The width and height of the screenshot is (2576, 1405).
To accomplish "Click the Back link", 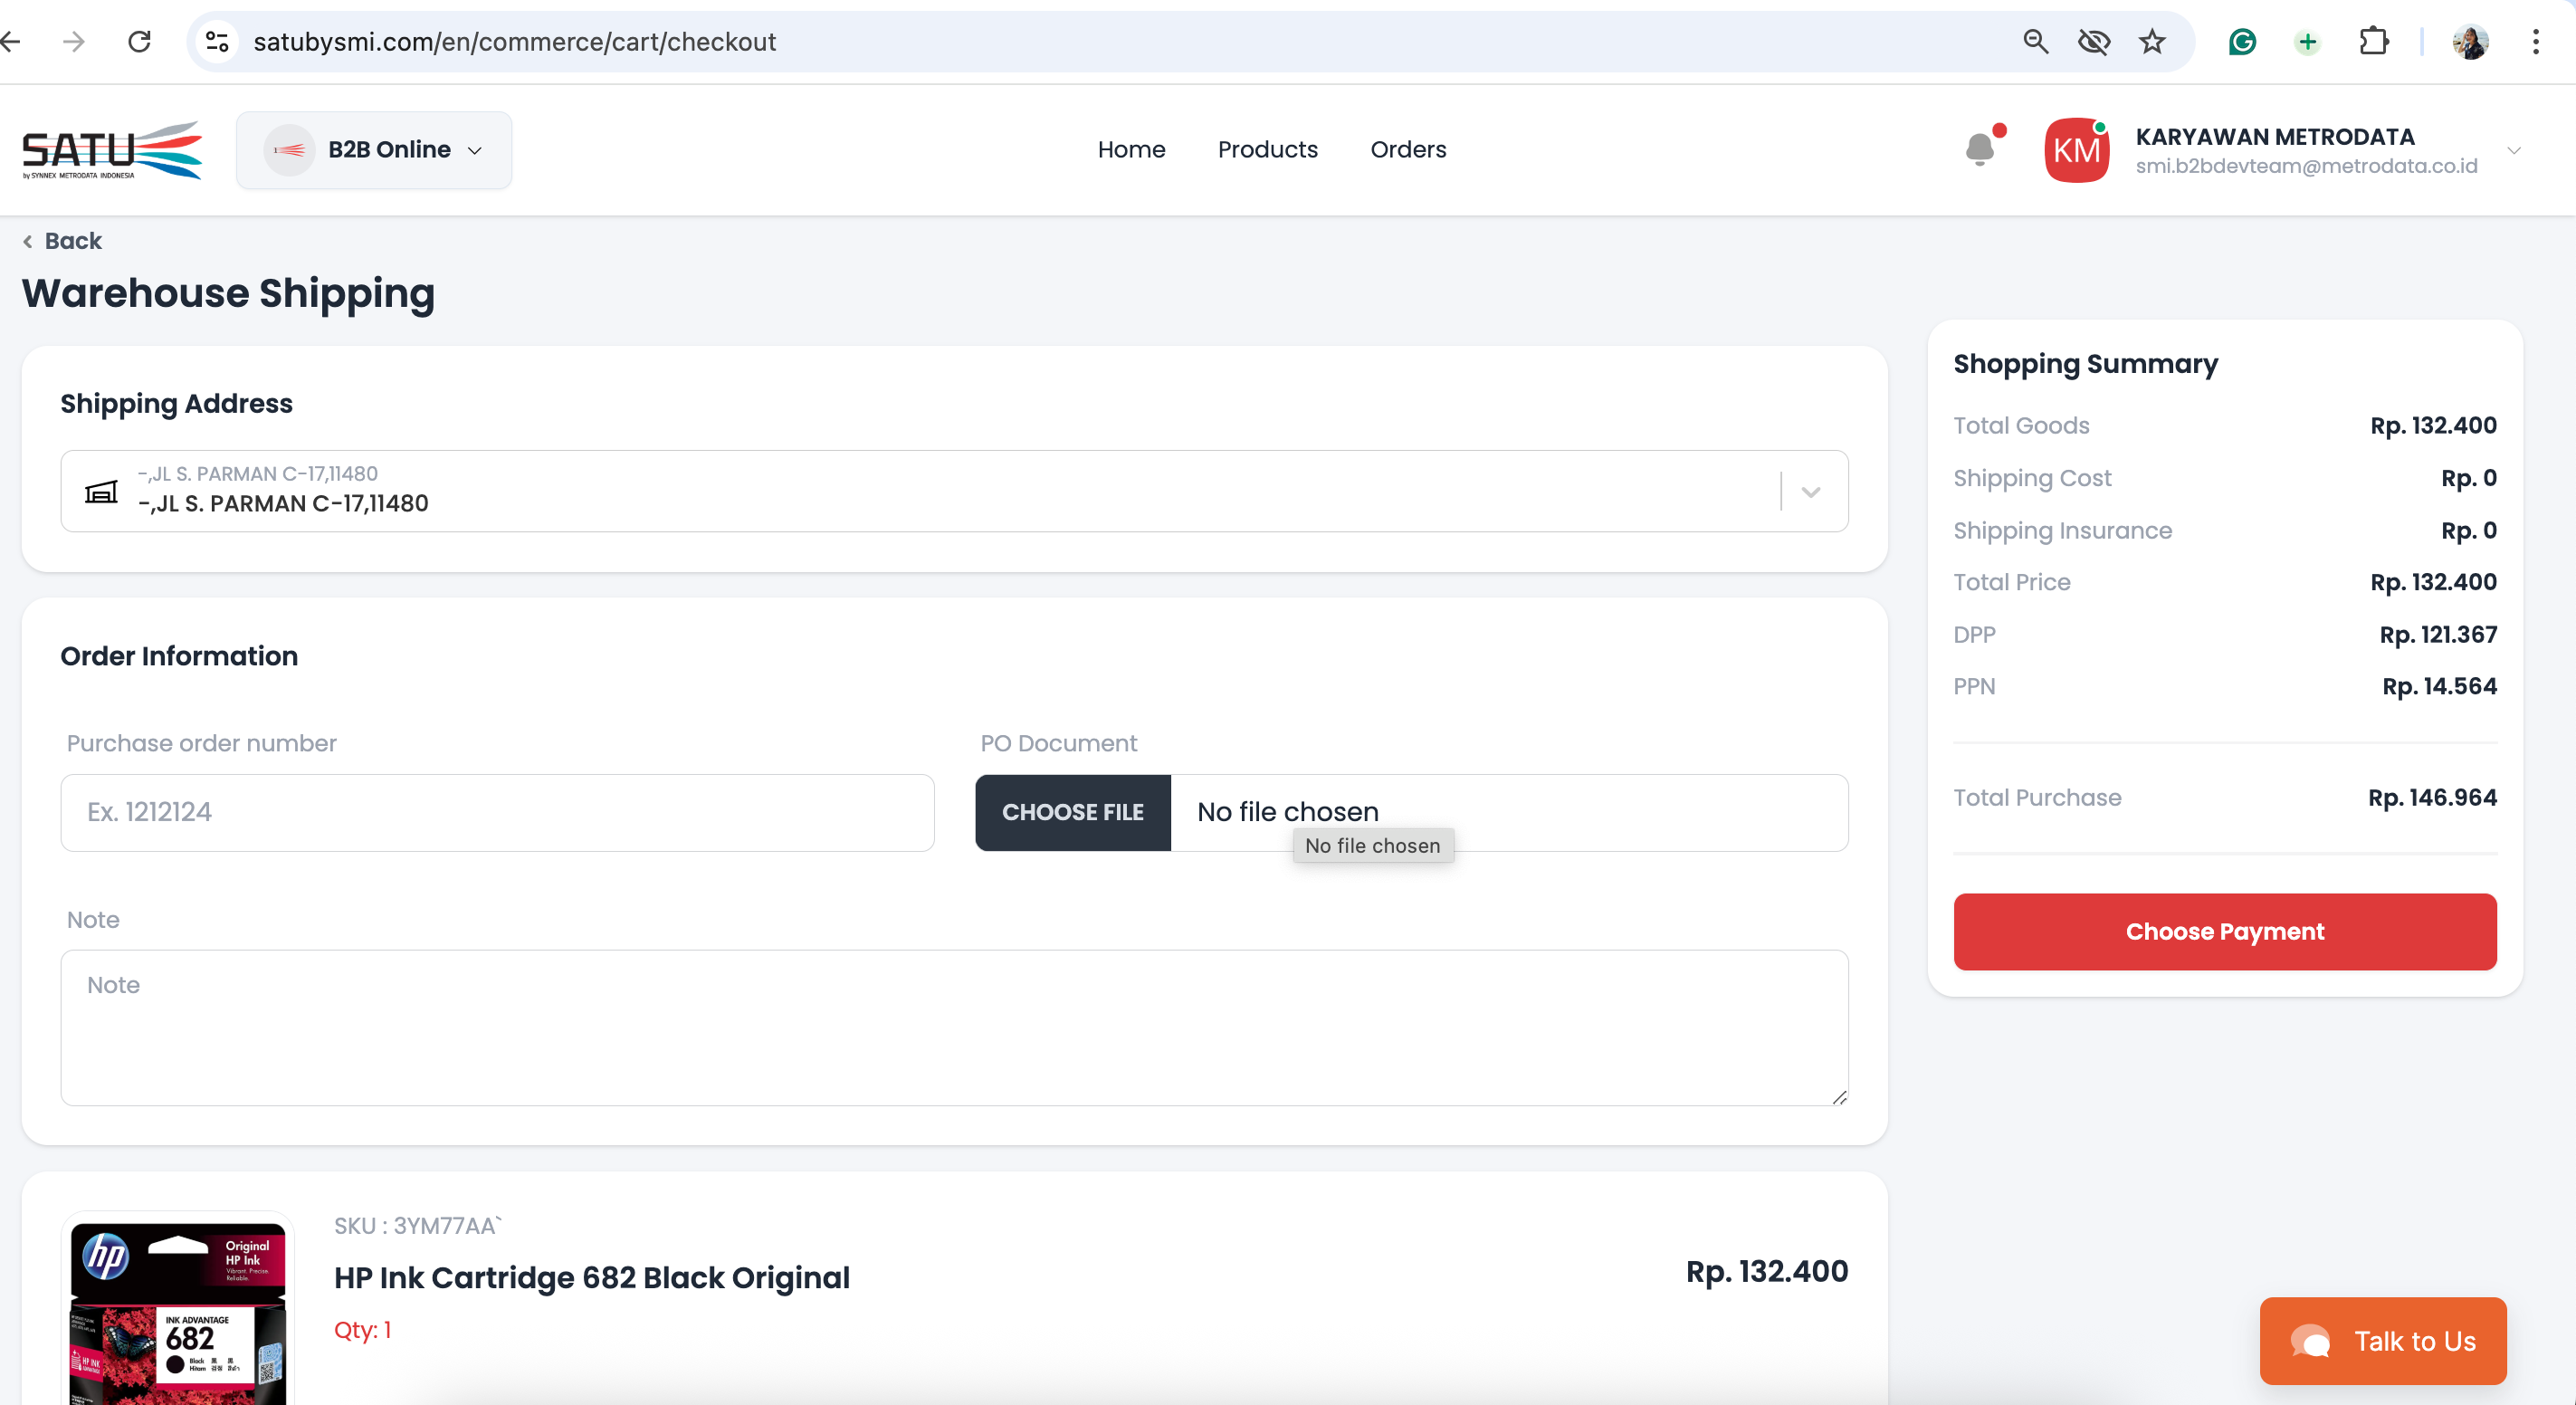I will coord(63,241).
